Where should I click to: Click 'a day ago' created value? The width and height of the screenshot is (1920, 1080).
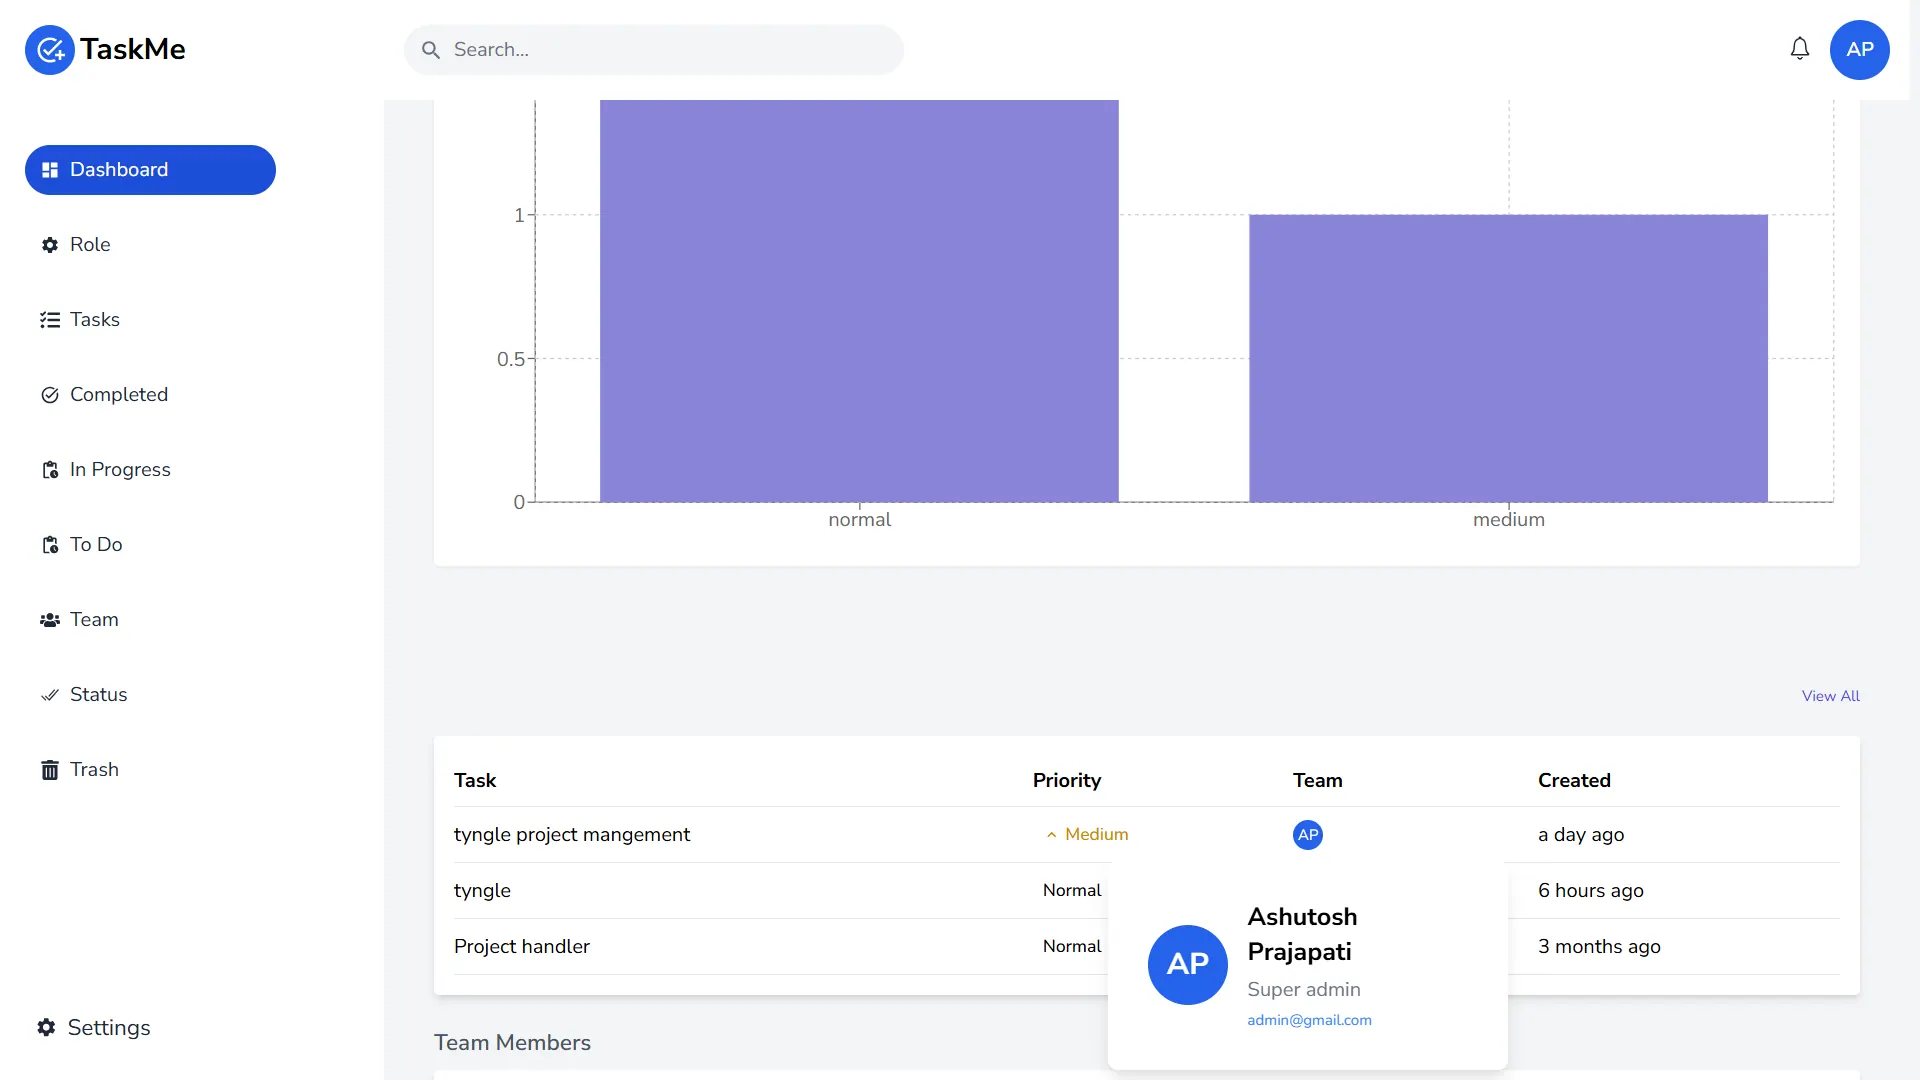1581,835
